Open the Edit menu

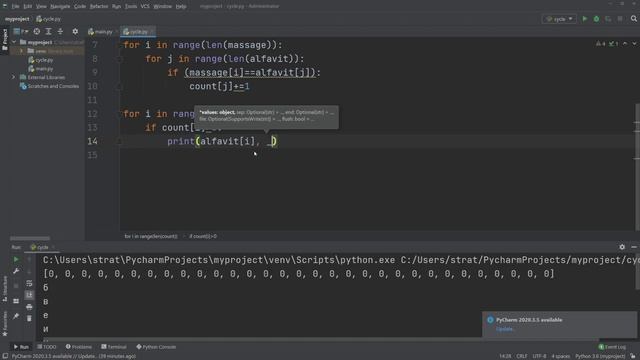click(27, 6)
